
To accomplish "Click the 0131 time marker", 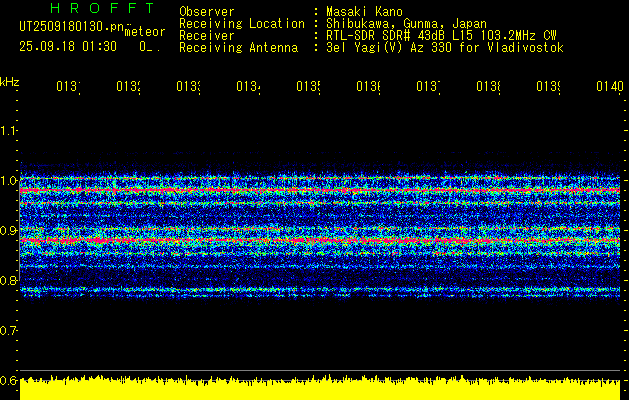I will pyautogui.click(x=68, y=87).
